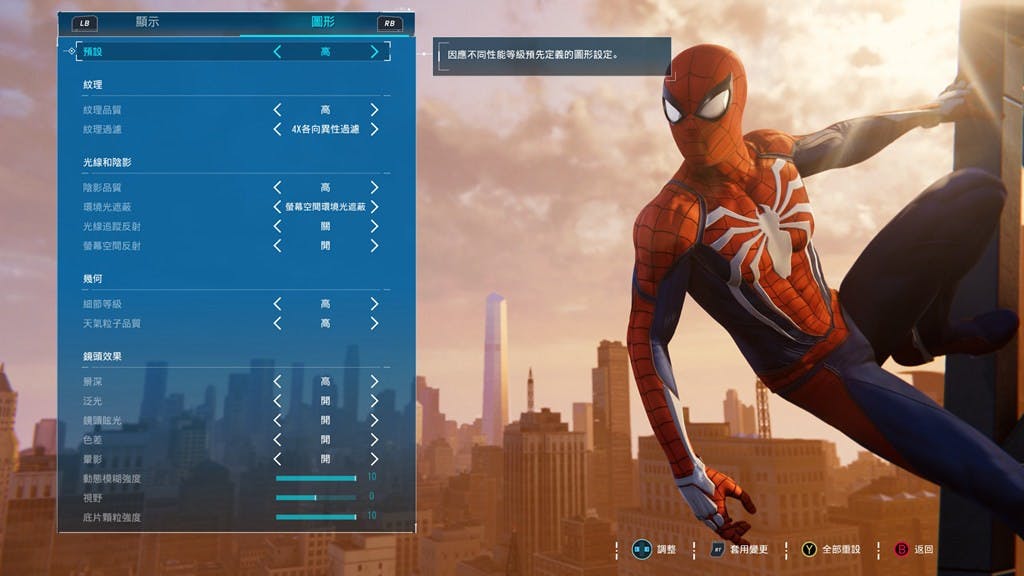The height and width of the screenshot is (576, 1024).
Task: Select the 紋理品質 setting label
Action: pyautogui.click(x=102, y=110)
